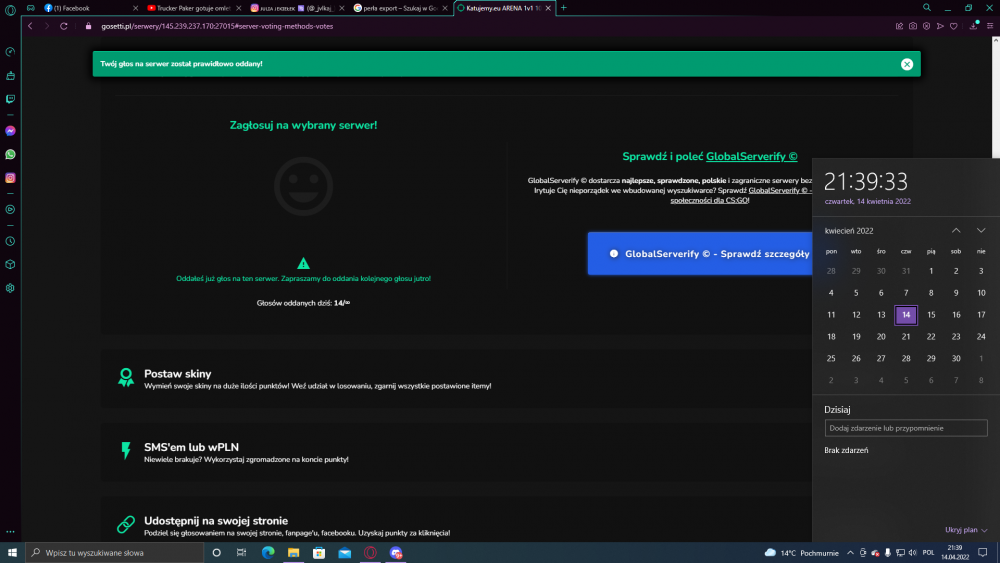The image size is (1000, 563).
Task: Show hidden system tray icons
Action: (850, 553)
